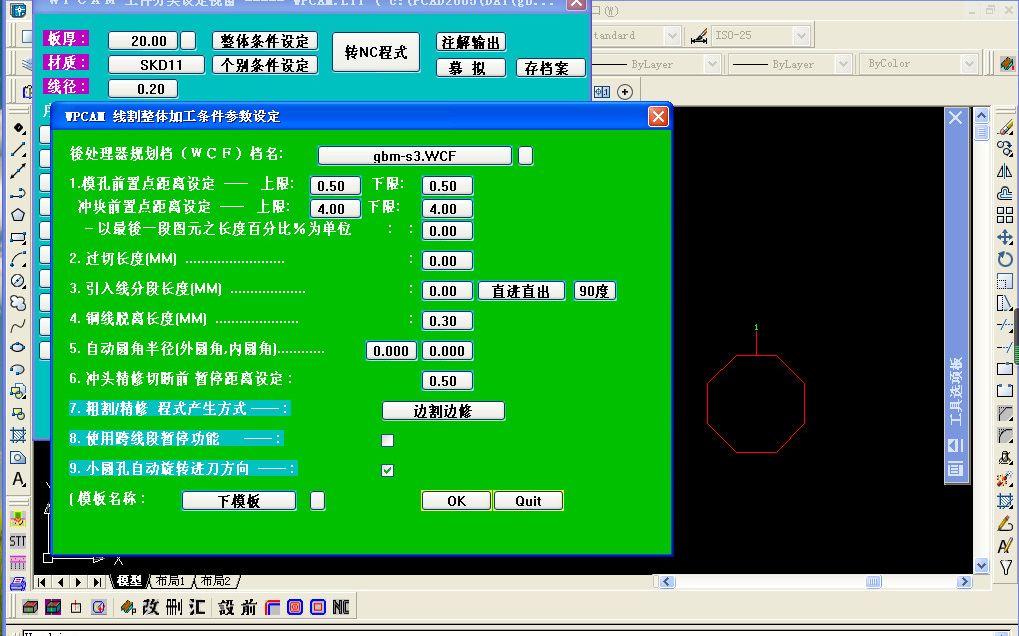Open the 汇 icon in the bottom toolbar
Viewport: 1019px width, 636px height.
click(x=197, y=606)
